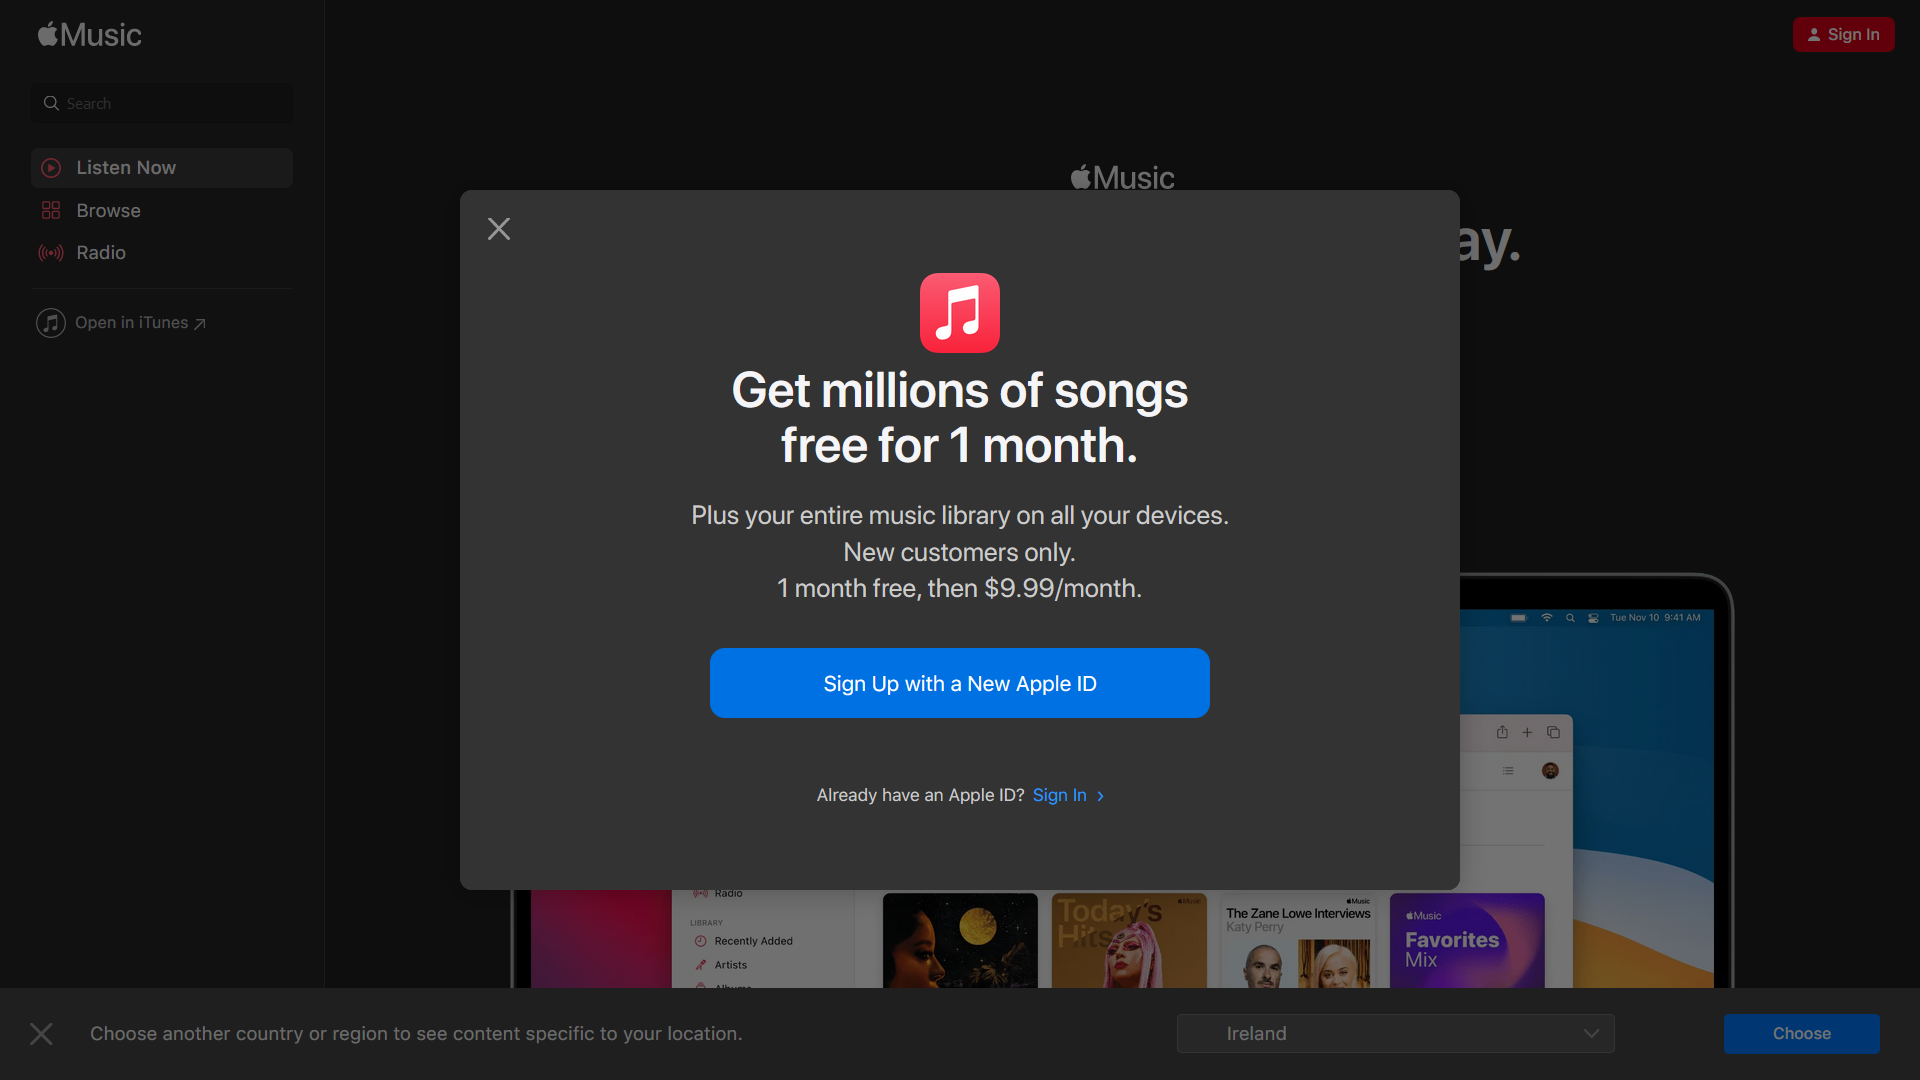Click the list icon in laptop preview
The image size is (1920, 1080).
1508,771
